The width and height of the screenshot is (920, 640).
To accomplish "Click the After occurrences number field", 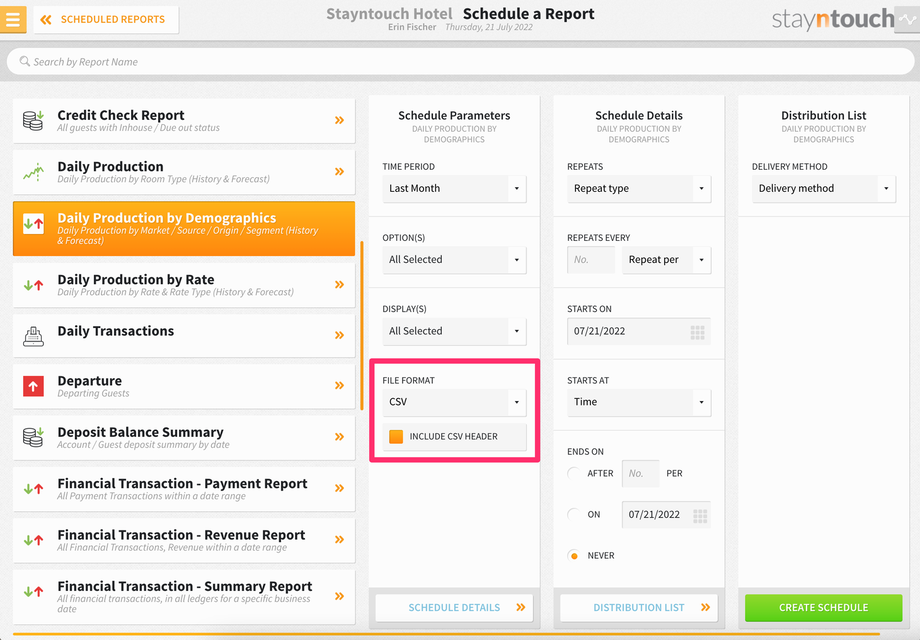I will (640, 473).
